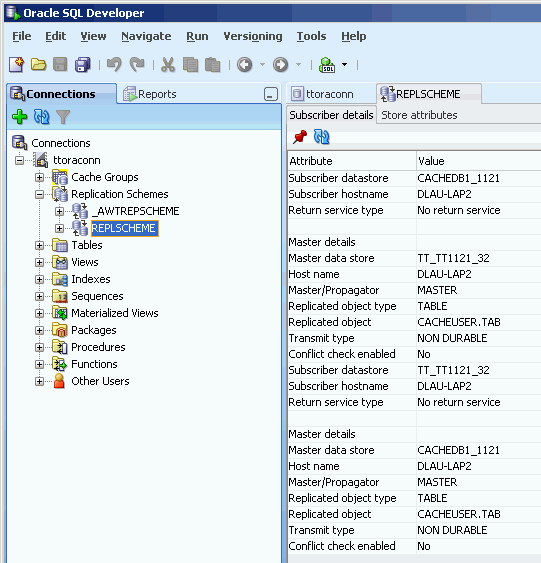The image size is (541, 563).
Task: Click the Save toolbar icon
Action: 60,65
